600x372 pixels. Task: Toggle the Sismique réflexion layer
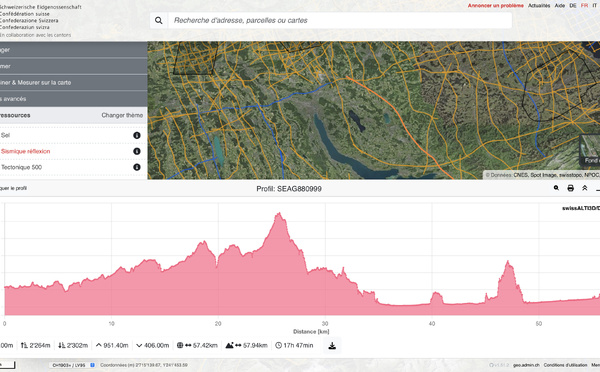pos(25,151)
